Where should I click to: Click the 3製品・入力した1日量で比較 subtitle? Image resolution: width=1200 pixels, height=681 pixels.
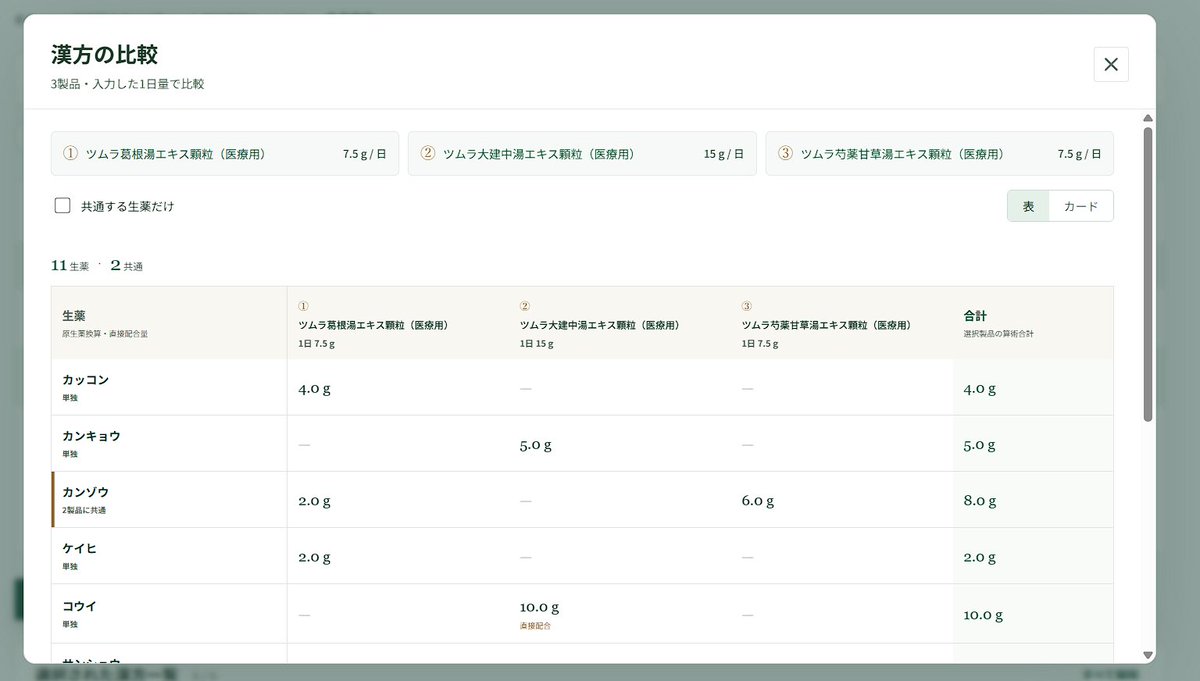(128, 84)
